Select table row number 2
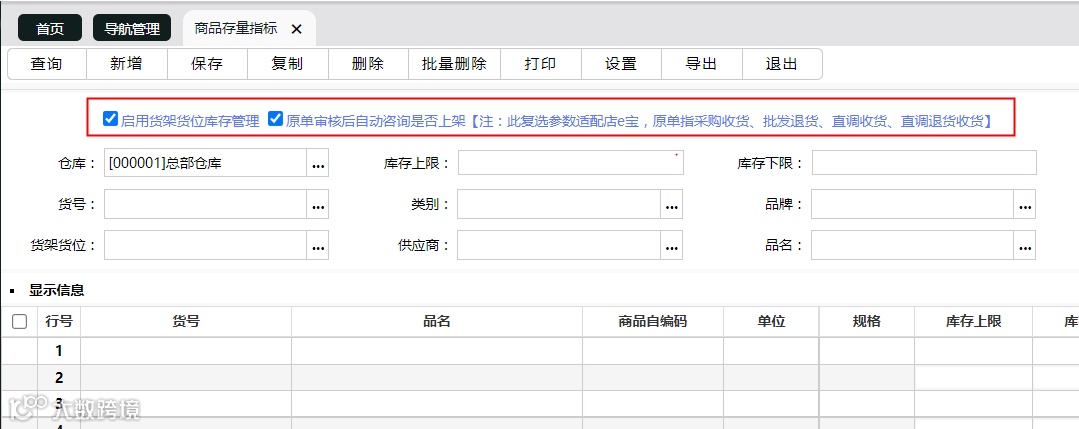1079x429 pixels. [x=59, y=377]
